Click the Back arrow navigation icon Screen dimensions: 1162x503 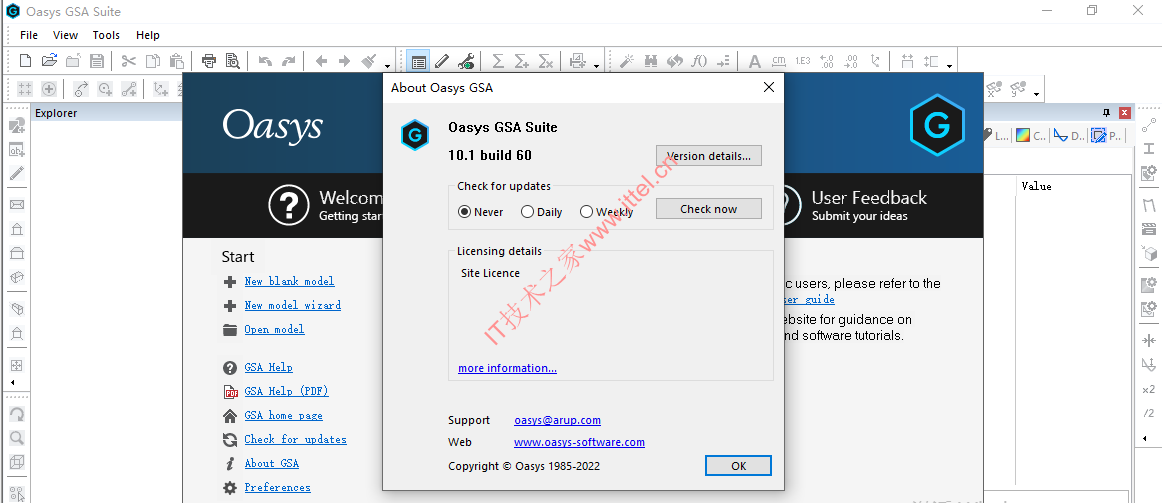point(321,61)
